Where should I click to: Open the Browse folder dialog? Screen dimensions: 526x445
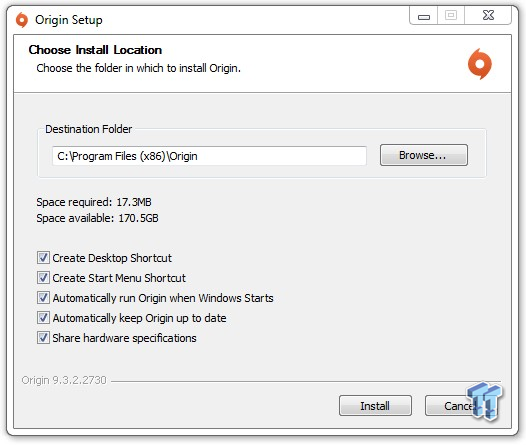(x=424, y=155)
